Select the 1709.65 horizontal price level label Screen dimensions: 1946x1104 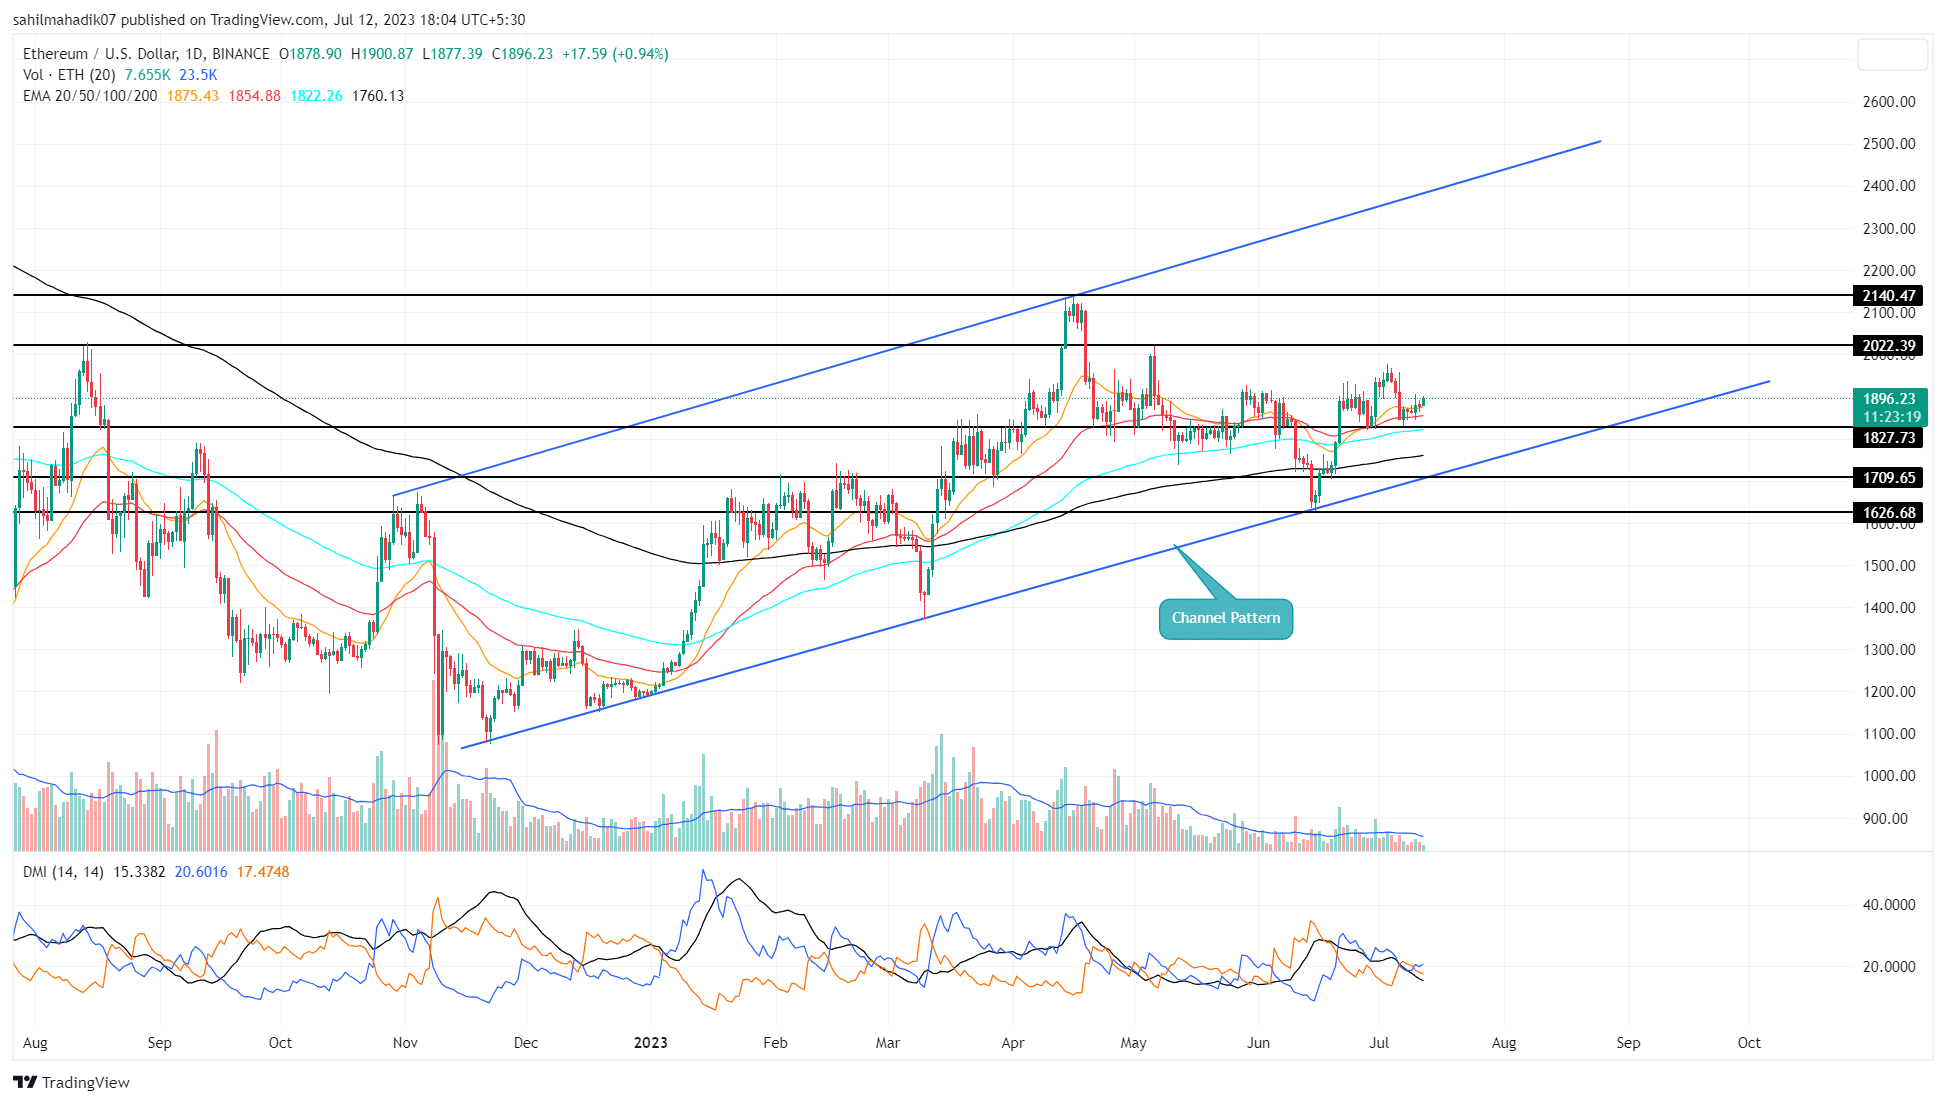coord(1888,477)
